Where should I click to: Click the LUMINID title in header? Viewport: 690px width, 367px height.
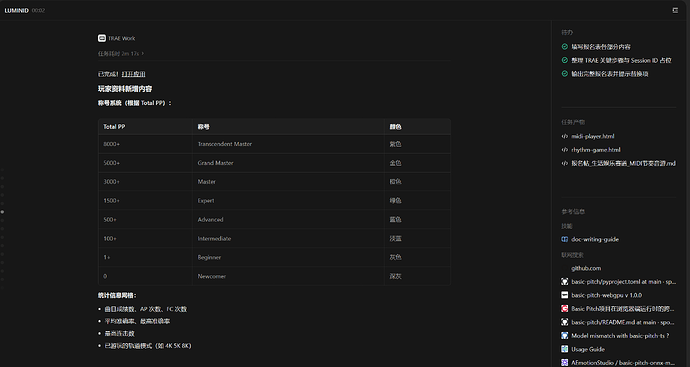[x=16, y=10]
